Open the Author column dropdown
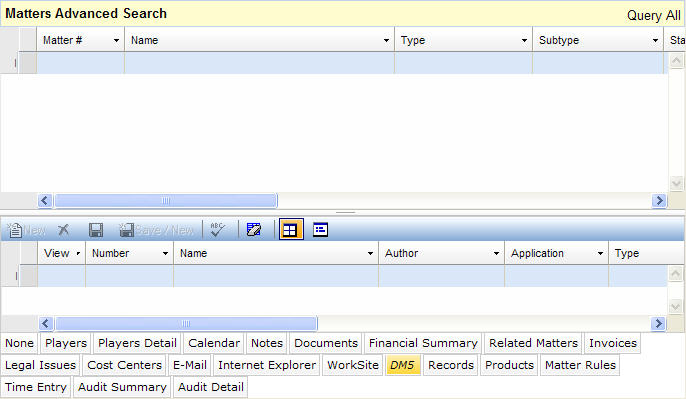This screenshot has height=399, width=686. [496, 253]
